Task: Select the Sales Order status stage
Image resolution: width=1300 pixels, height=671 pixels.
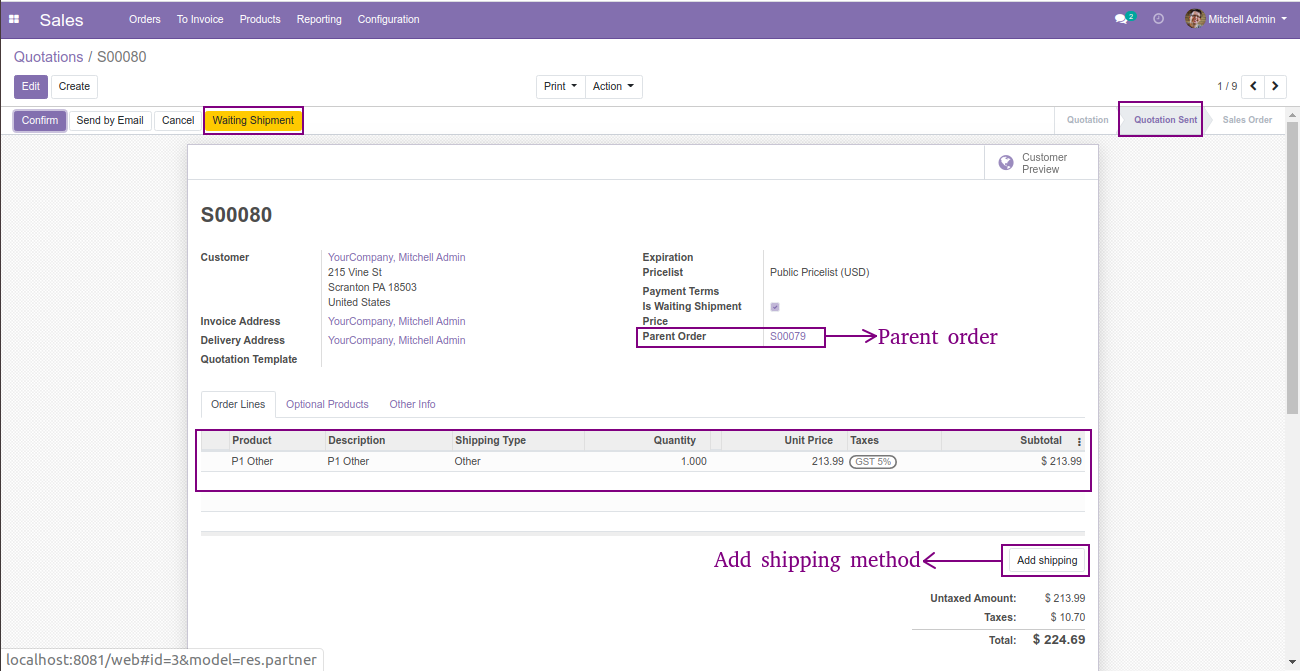Action: pos(1247,120)
